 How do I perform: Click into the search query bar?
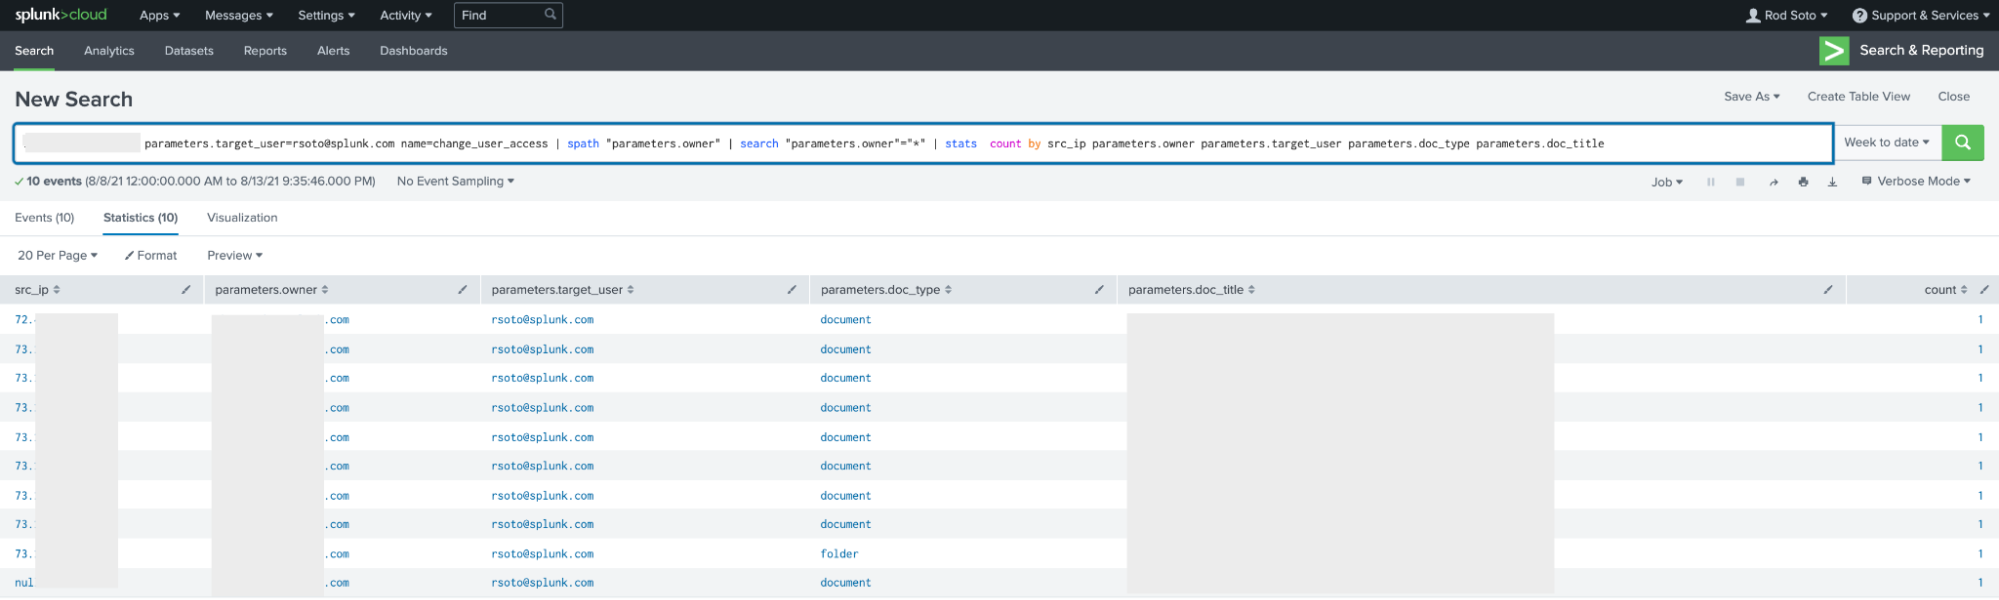922,144
